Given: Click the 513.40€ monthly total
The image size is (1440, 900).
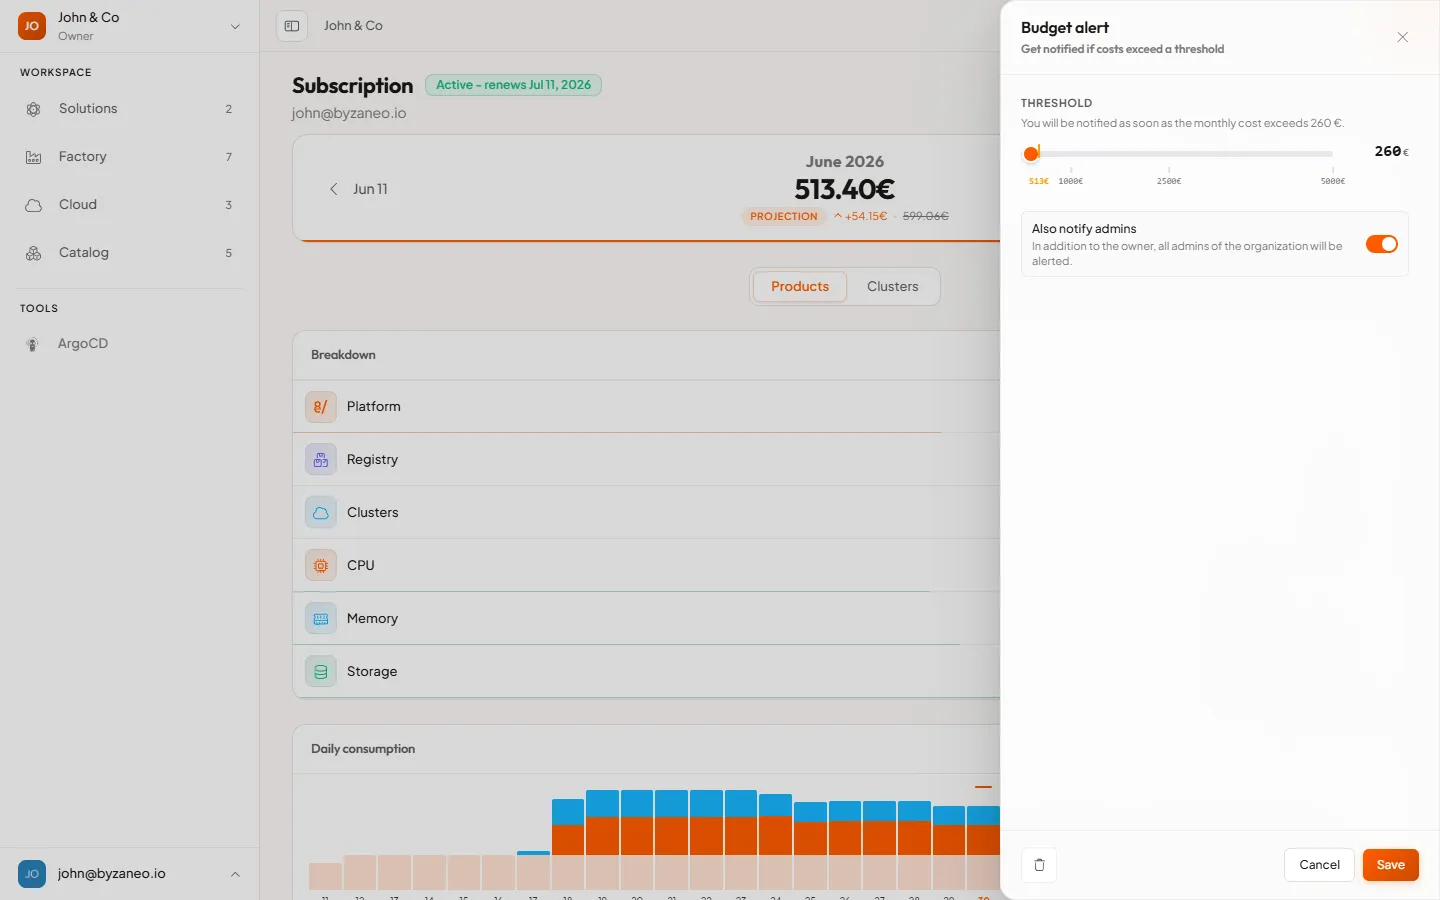Looking at the screenshot, I should point(845,189).
